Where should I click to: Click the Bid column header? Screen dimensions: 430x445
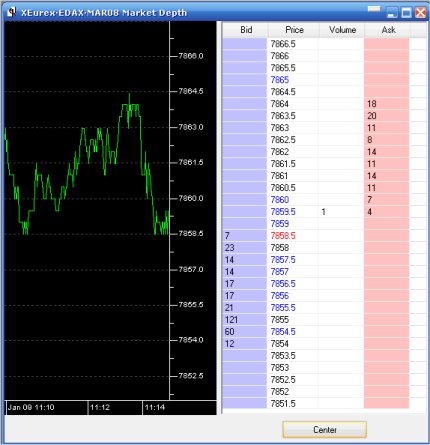(x=246, y=30)
